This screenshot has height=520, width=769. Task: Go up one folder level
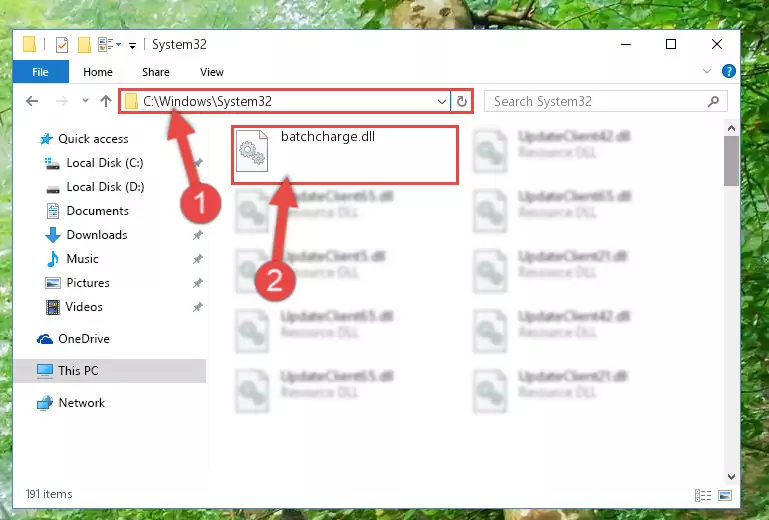click(106, 101)
